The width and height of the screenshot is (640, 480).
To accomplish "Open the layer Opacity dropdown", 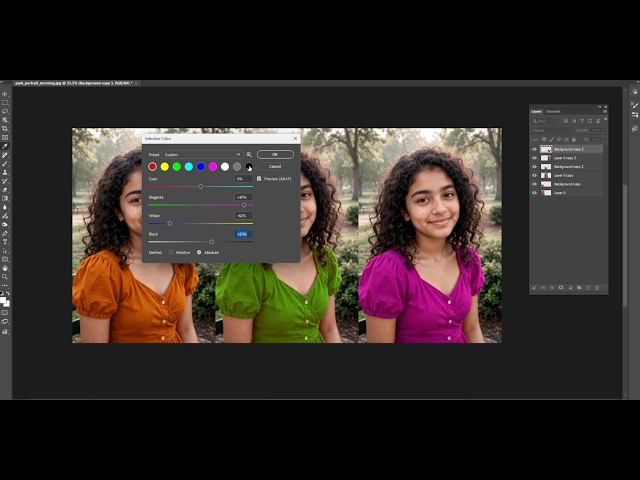I will pyautogui.click(x=596, y=131).
